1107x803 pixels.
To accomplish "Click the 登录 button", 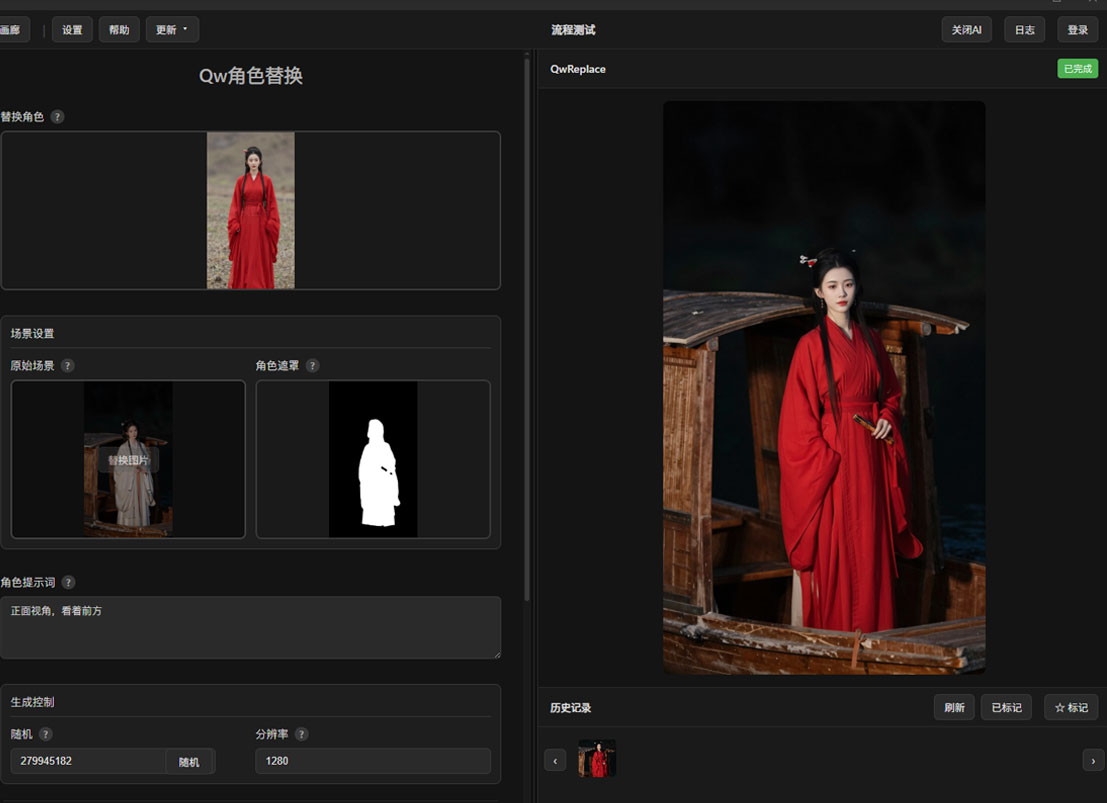I will [x=1077, y=30].
